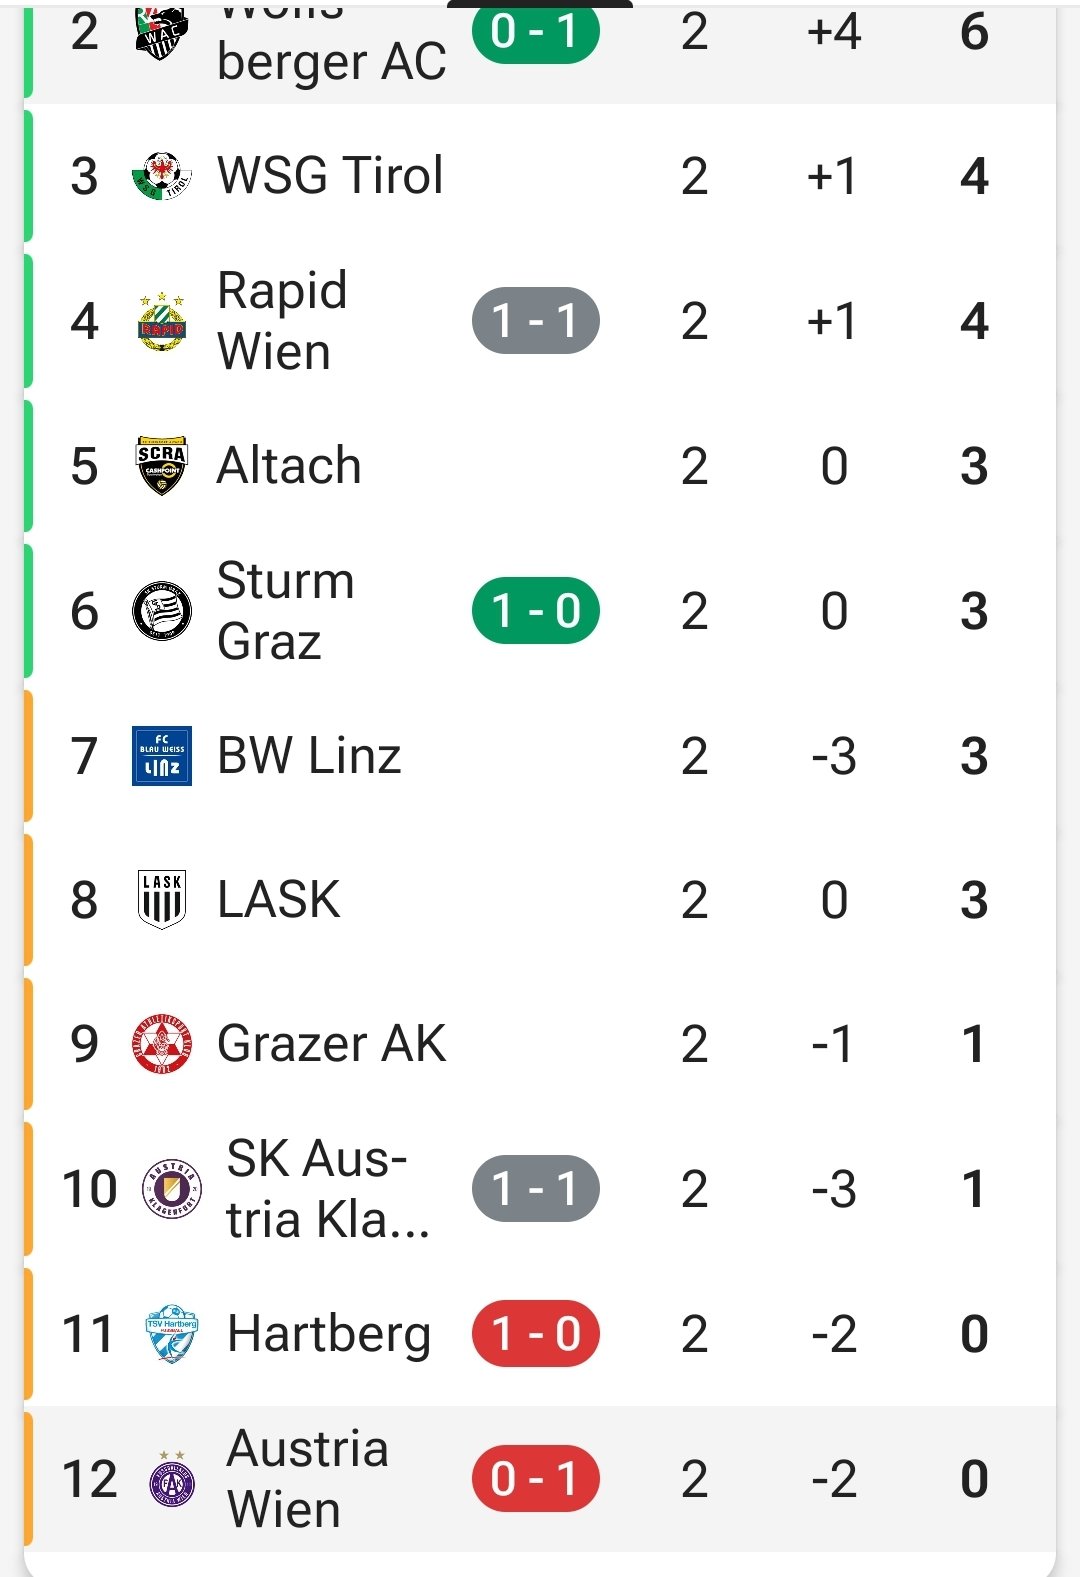Open the LASK team name
This screenshot has height=1577, width=1080.
(x=279, y=900)
